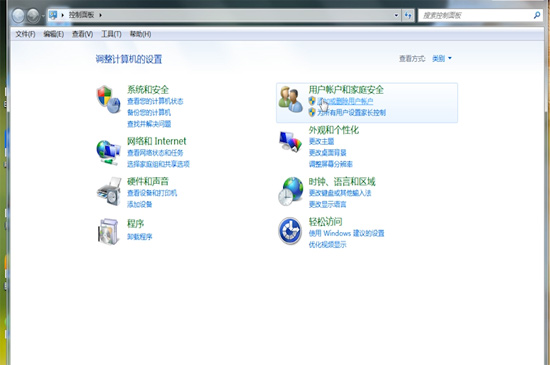Click 为所有用户设置家长控制 link
The height and width of the screenshot is (365, 550).
(351, 113)
